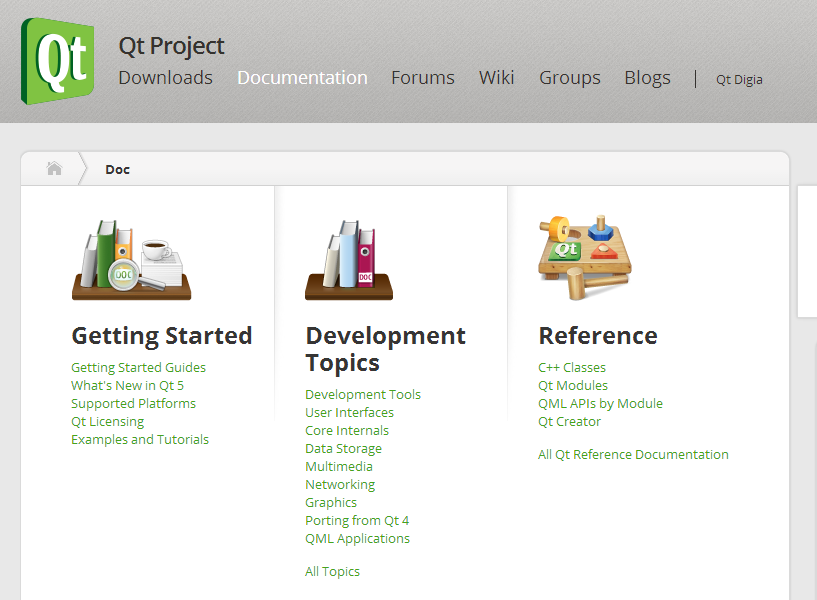Open Data Storage topic
817x600 pixels.
[343, 449]
